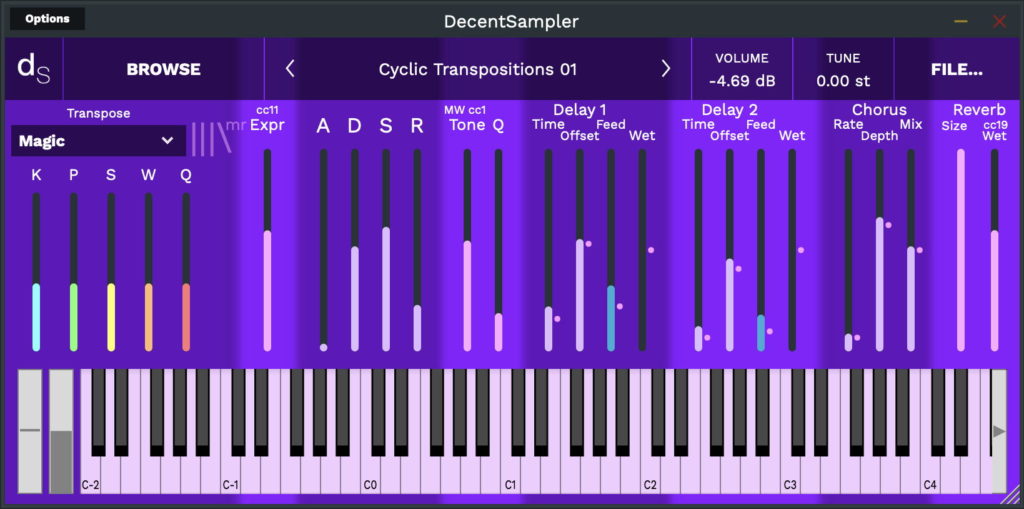Adjust the Delay 1 Offset slider
1024x509 pixels.
580,250
